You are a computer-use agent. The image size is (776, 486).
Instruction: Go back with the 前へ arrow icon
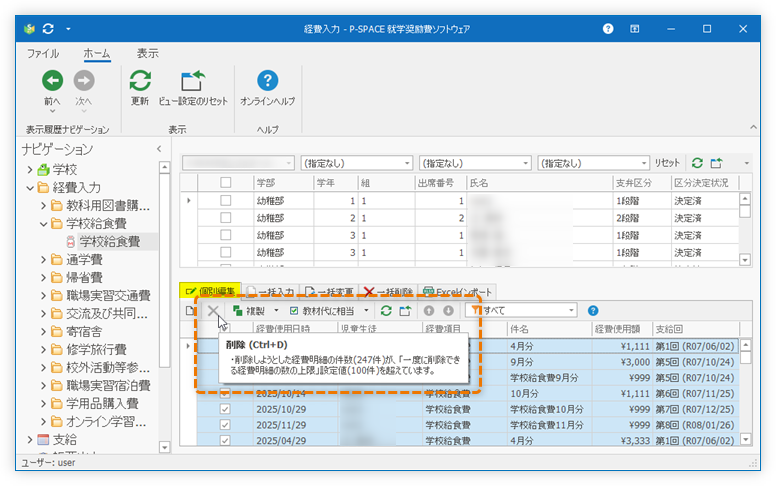52,82
